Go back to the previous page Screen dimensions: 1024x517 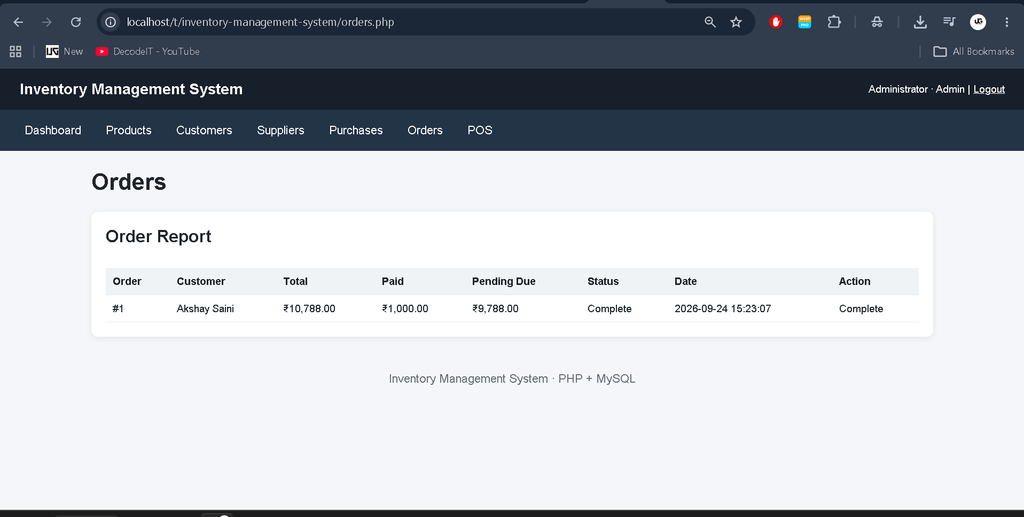(18, 22)
